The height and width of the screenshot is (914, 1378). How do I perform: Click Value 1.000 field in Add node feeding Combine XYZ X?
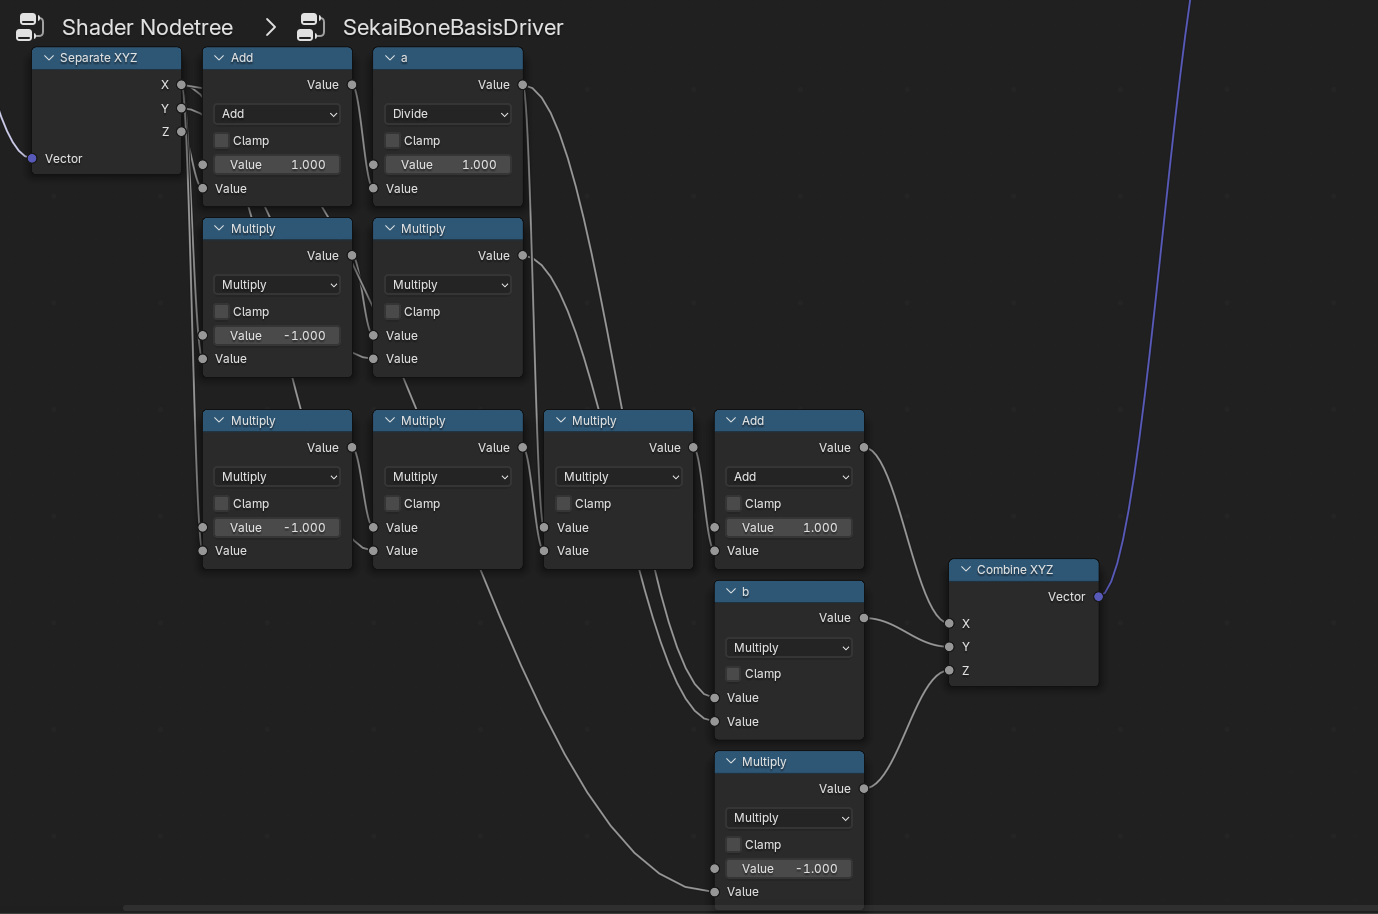point(789,528)
